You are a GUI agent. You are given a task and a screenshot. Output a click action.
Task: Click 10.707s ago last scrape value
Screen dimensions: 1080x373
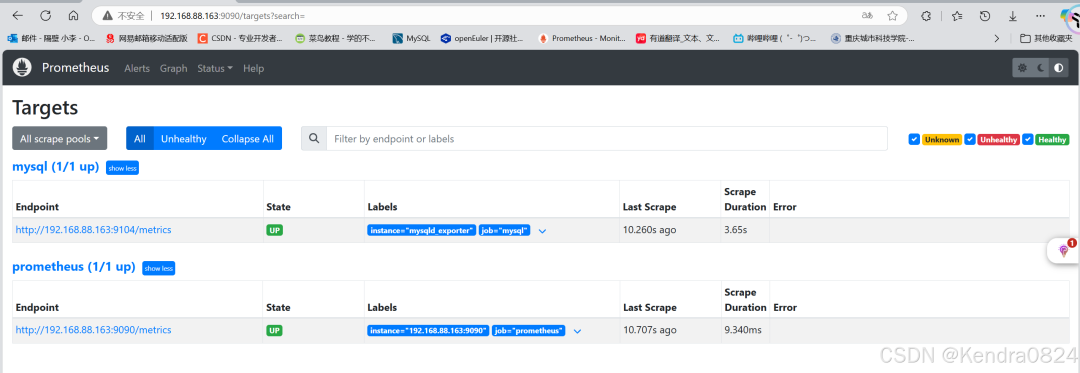tap(650, 330)
